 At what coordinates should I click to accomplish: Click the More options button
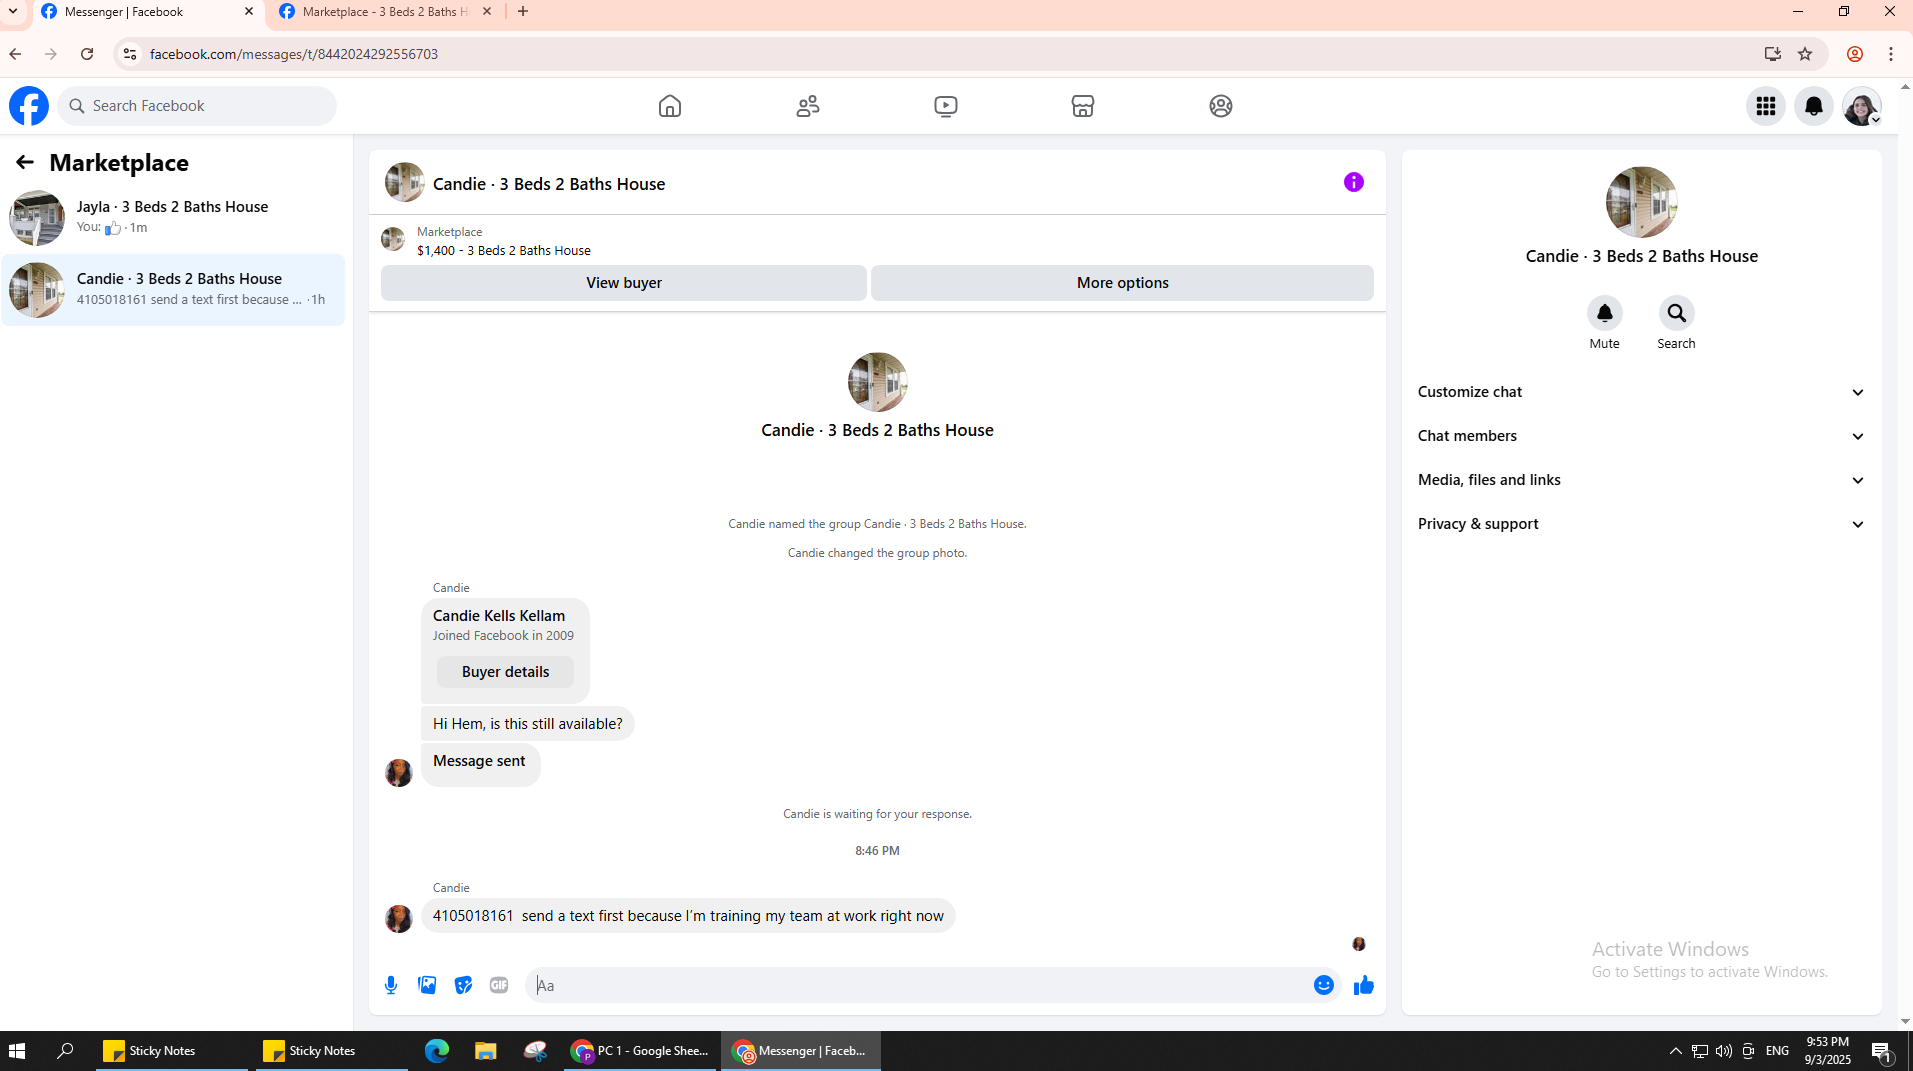[x=1122, y=283]
